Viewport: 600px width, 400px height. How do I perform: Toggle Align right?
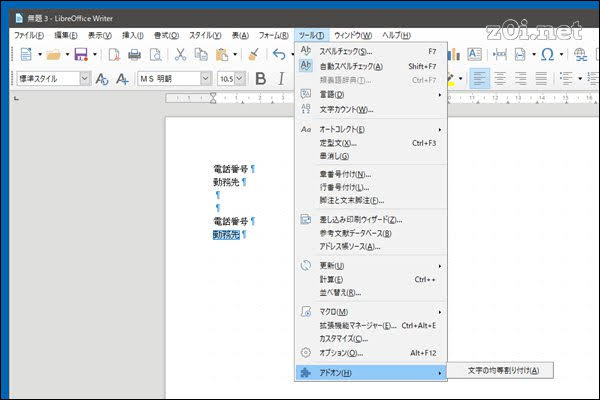click(x=520, y=78)
